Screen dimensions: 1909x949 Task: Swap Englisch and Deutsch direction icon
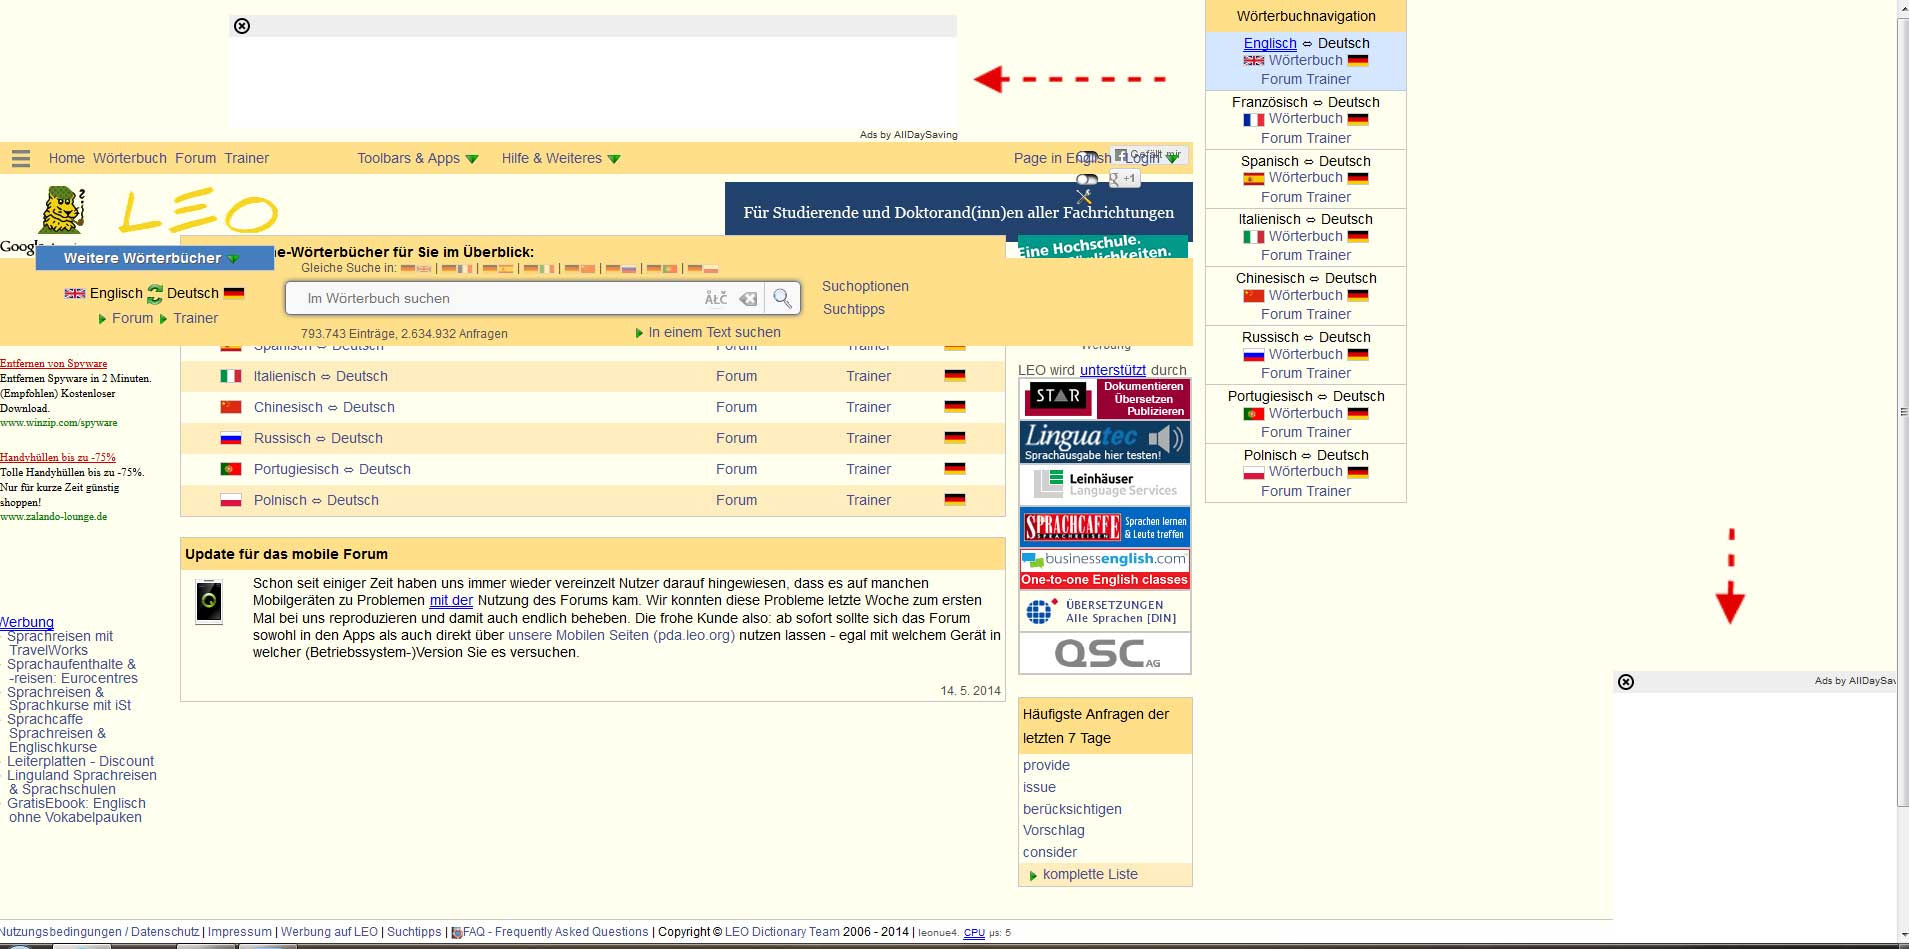point(155,294)
